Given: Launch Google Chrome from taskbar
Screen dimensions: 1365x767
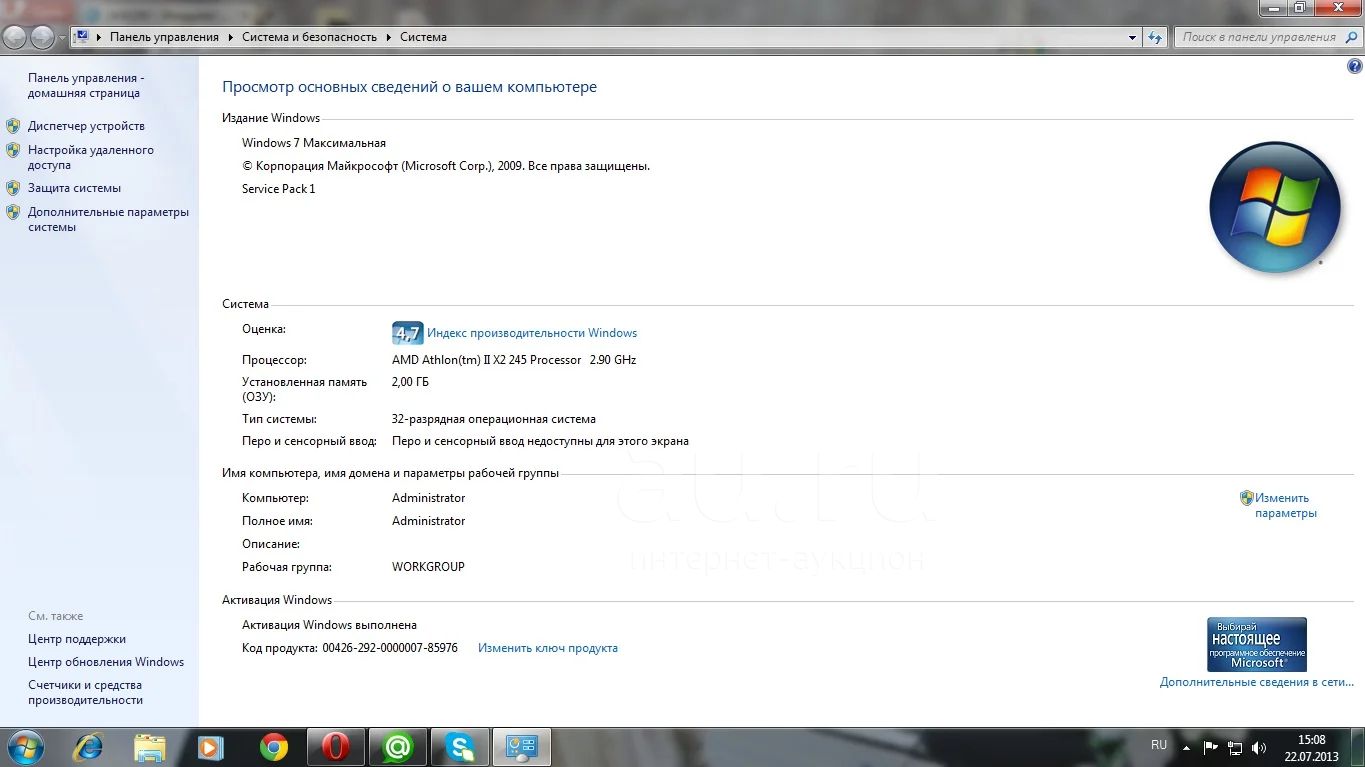Looking at the screenshot, I should coord(273,747).
